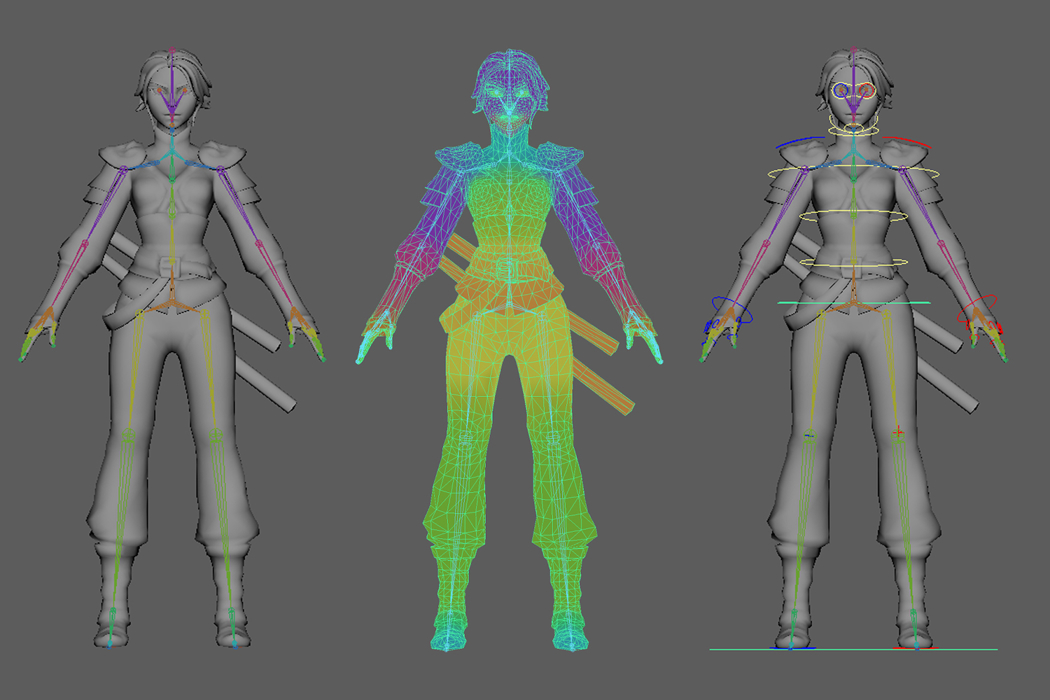Select the red shoulder control arc
1050x700 pixels.
pyautogui.click(x=907, y=142)
